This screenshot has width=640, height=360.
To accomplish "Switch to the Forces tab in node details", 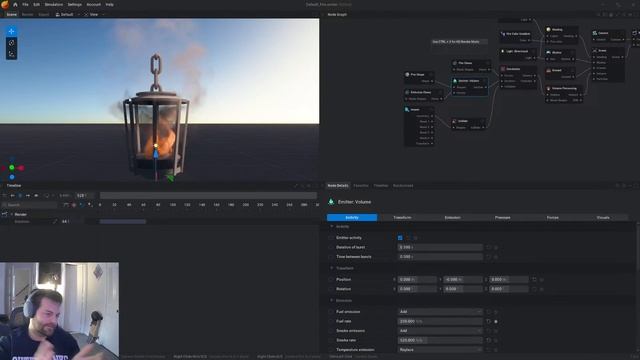I will [x=553, y=218].
